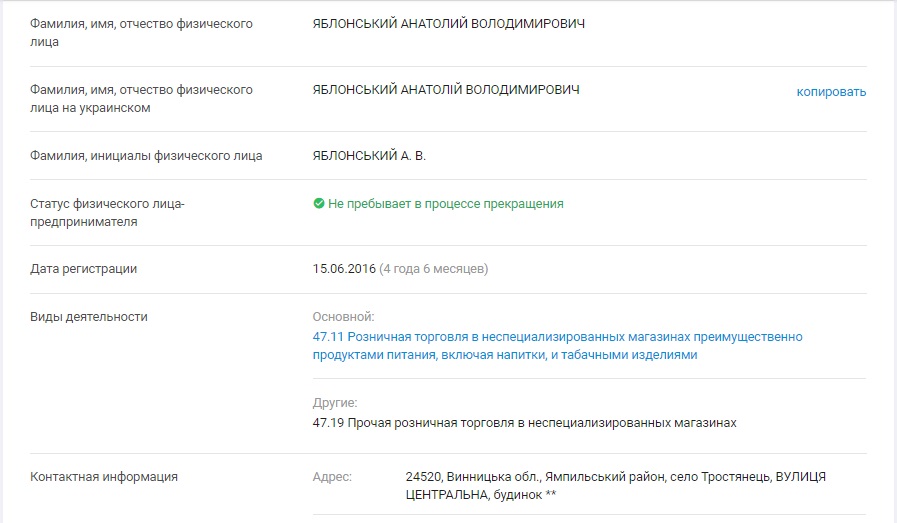Click the "Другие:" activity label
The width and height of the screenshot is (897, 523).
pos(335,403)
